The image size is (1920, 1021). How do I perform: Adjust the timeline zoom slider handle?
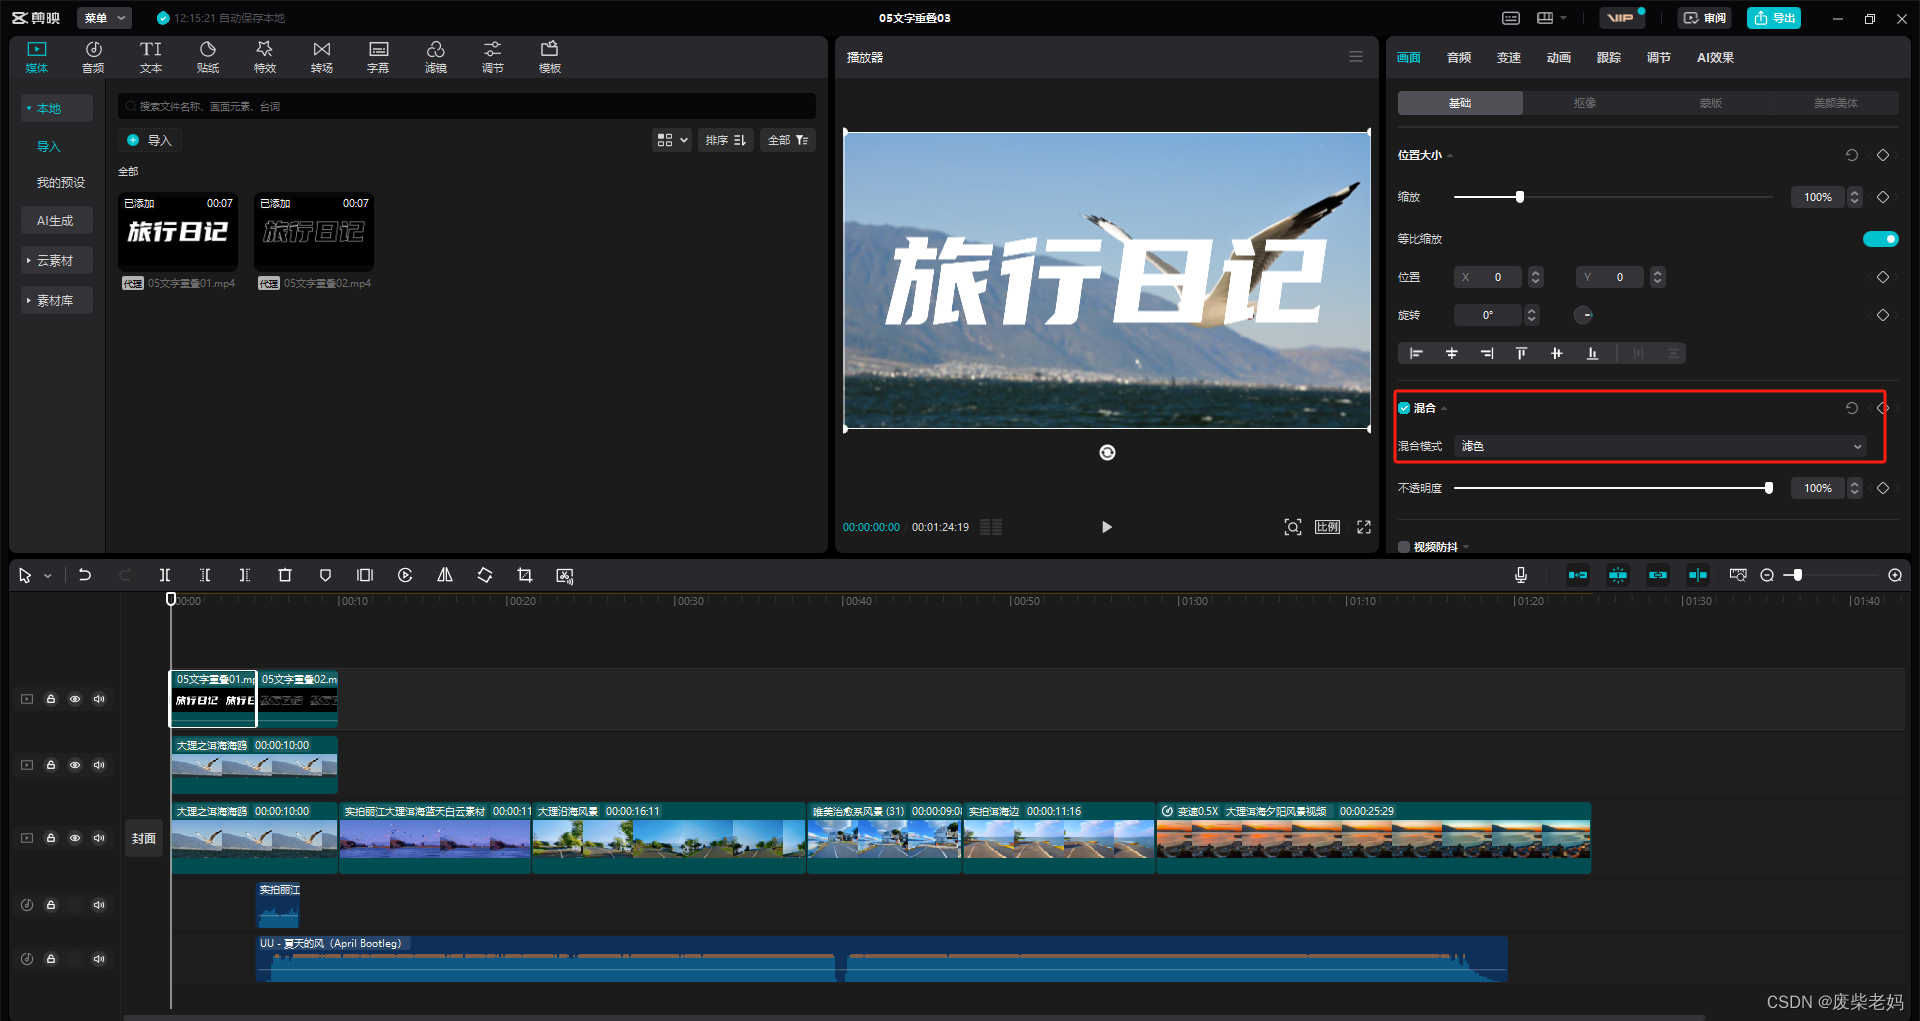(x=1798, y=575)
